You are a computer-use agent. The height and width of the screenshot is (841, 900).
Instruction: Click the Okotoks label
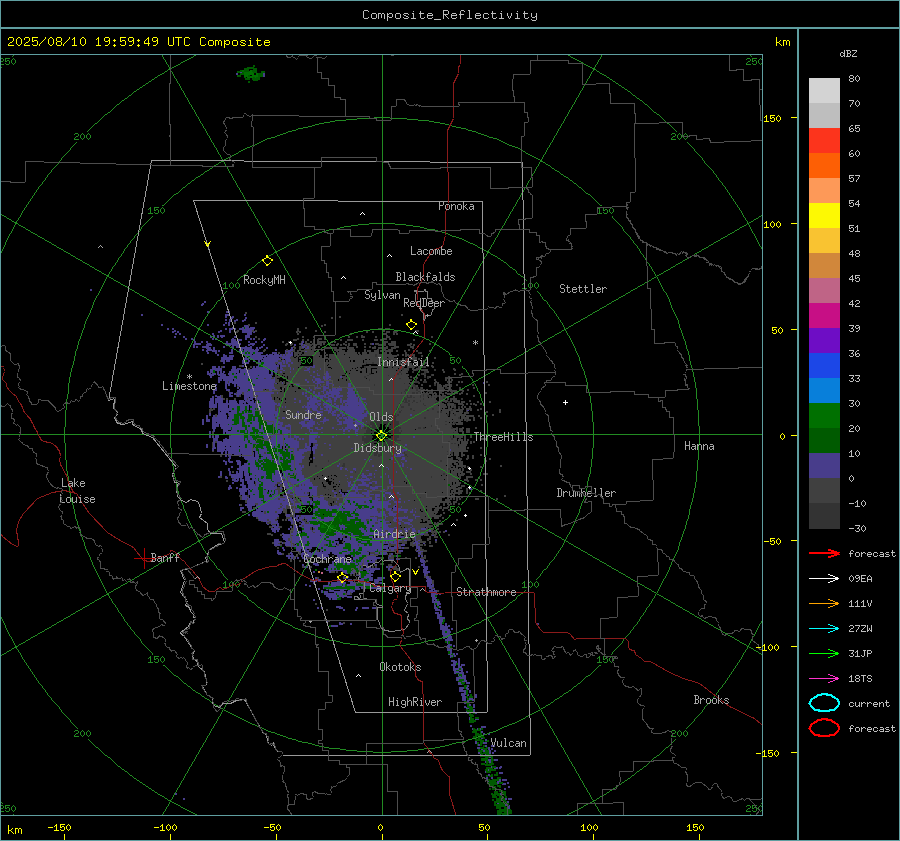[x=400, y=667]
